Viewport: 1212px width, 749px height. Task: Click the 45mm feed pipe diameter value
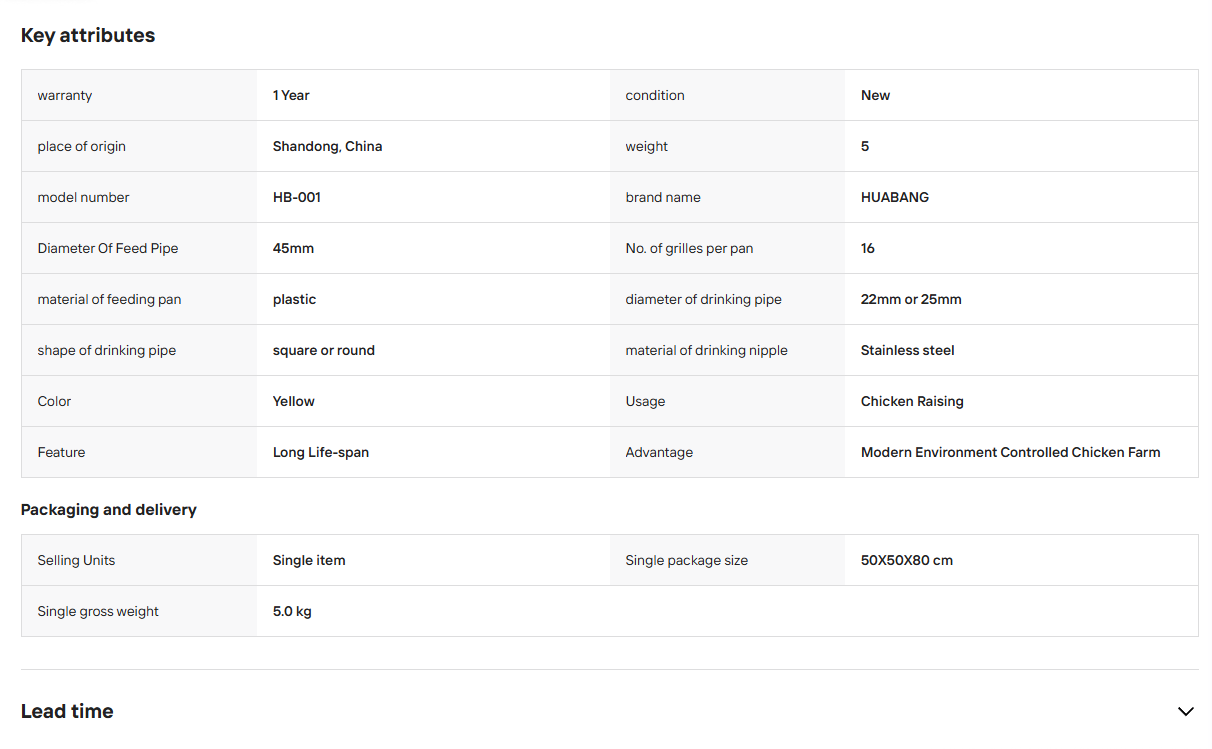(293, 248)
